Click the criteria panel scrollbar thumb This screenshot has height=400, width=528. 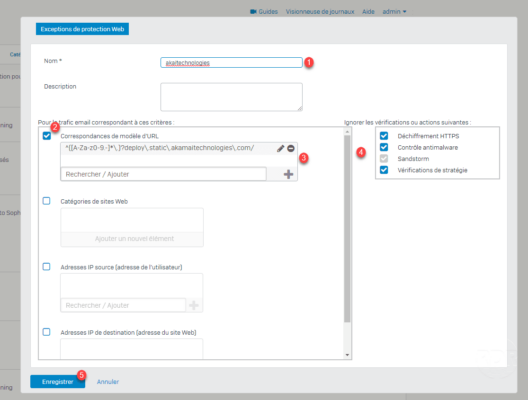pyautogui.click(x=347, y=229)
